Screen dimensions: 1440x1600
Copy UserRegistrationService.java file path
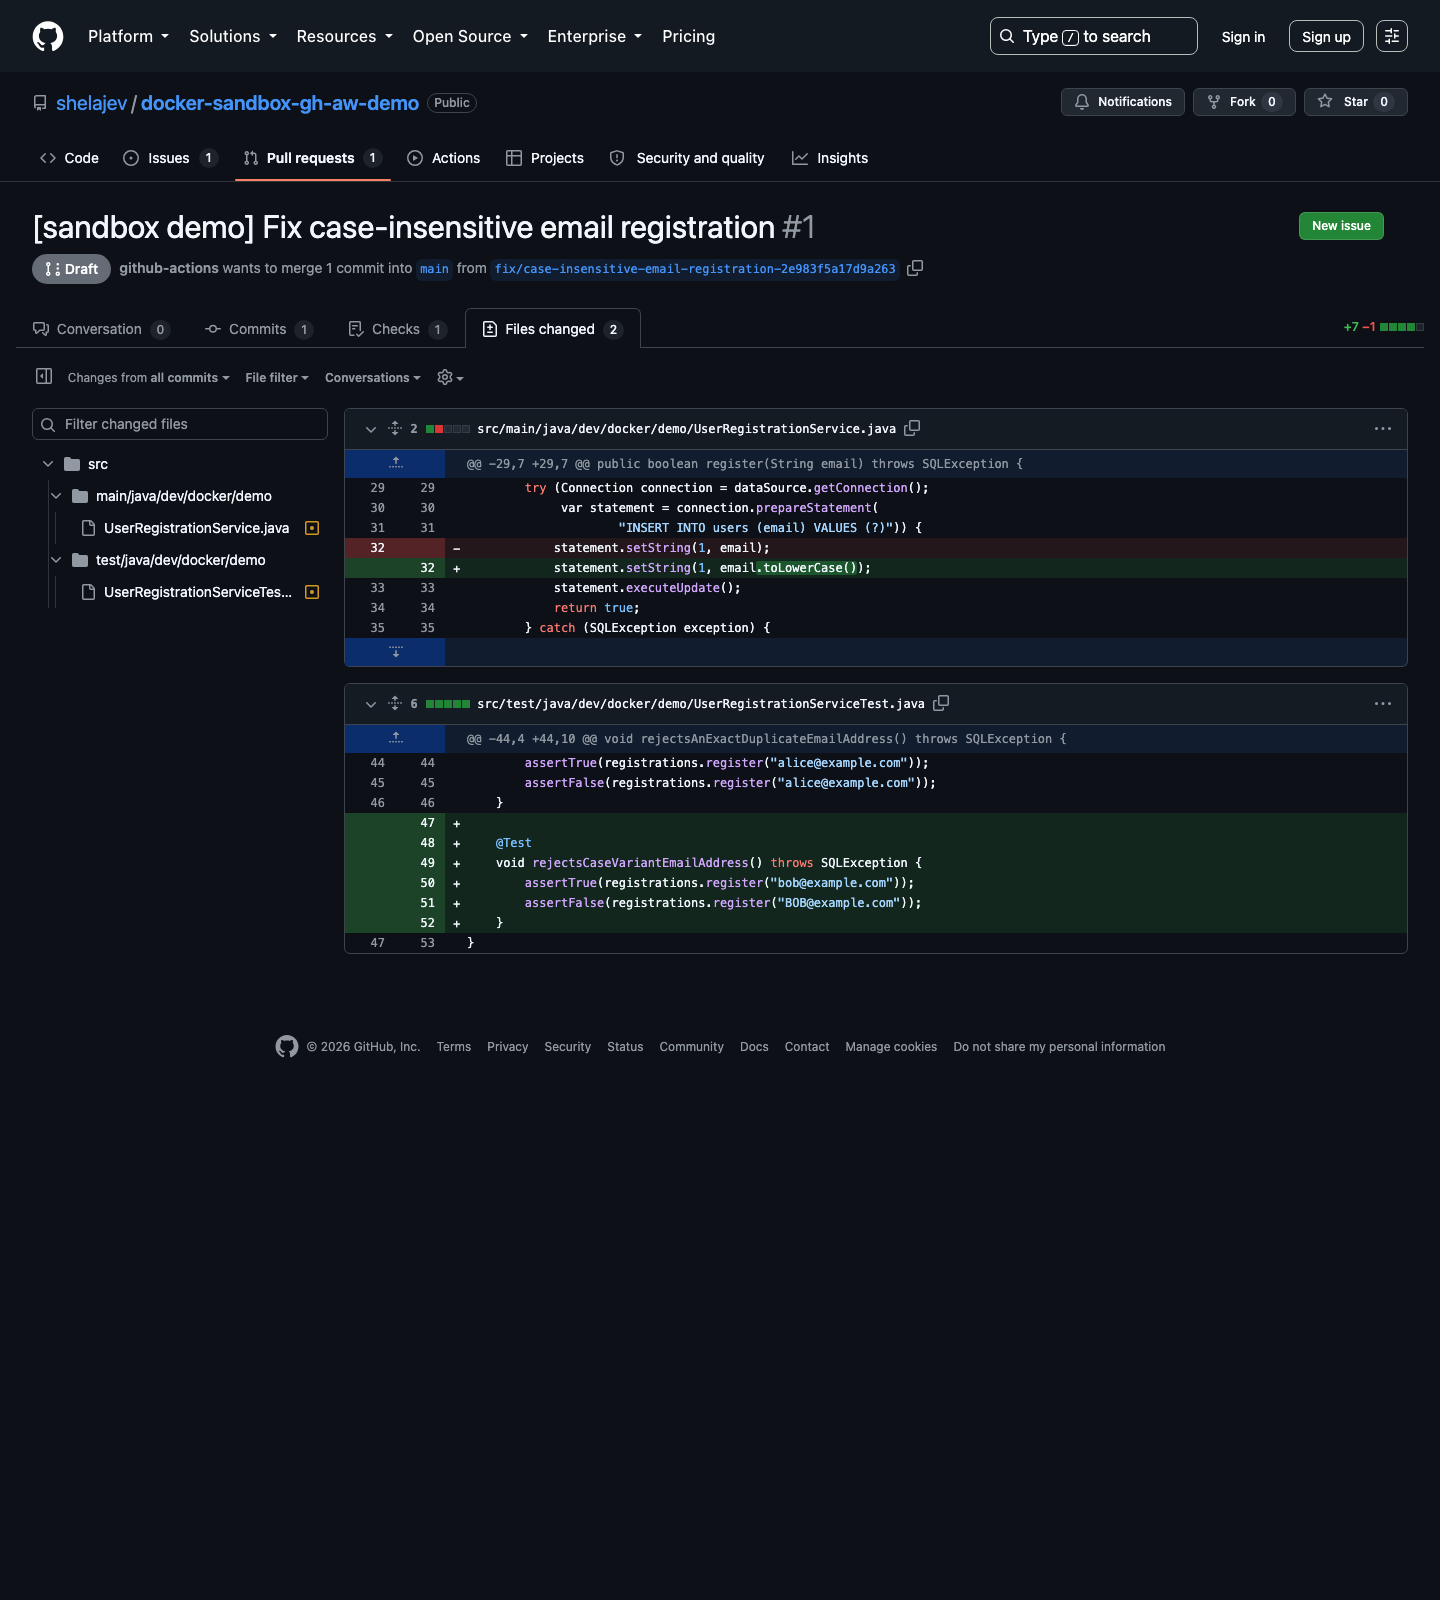[912, 428]
